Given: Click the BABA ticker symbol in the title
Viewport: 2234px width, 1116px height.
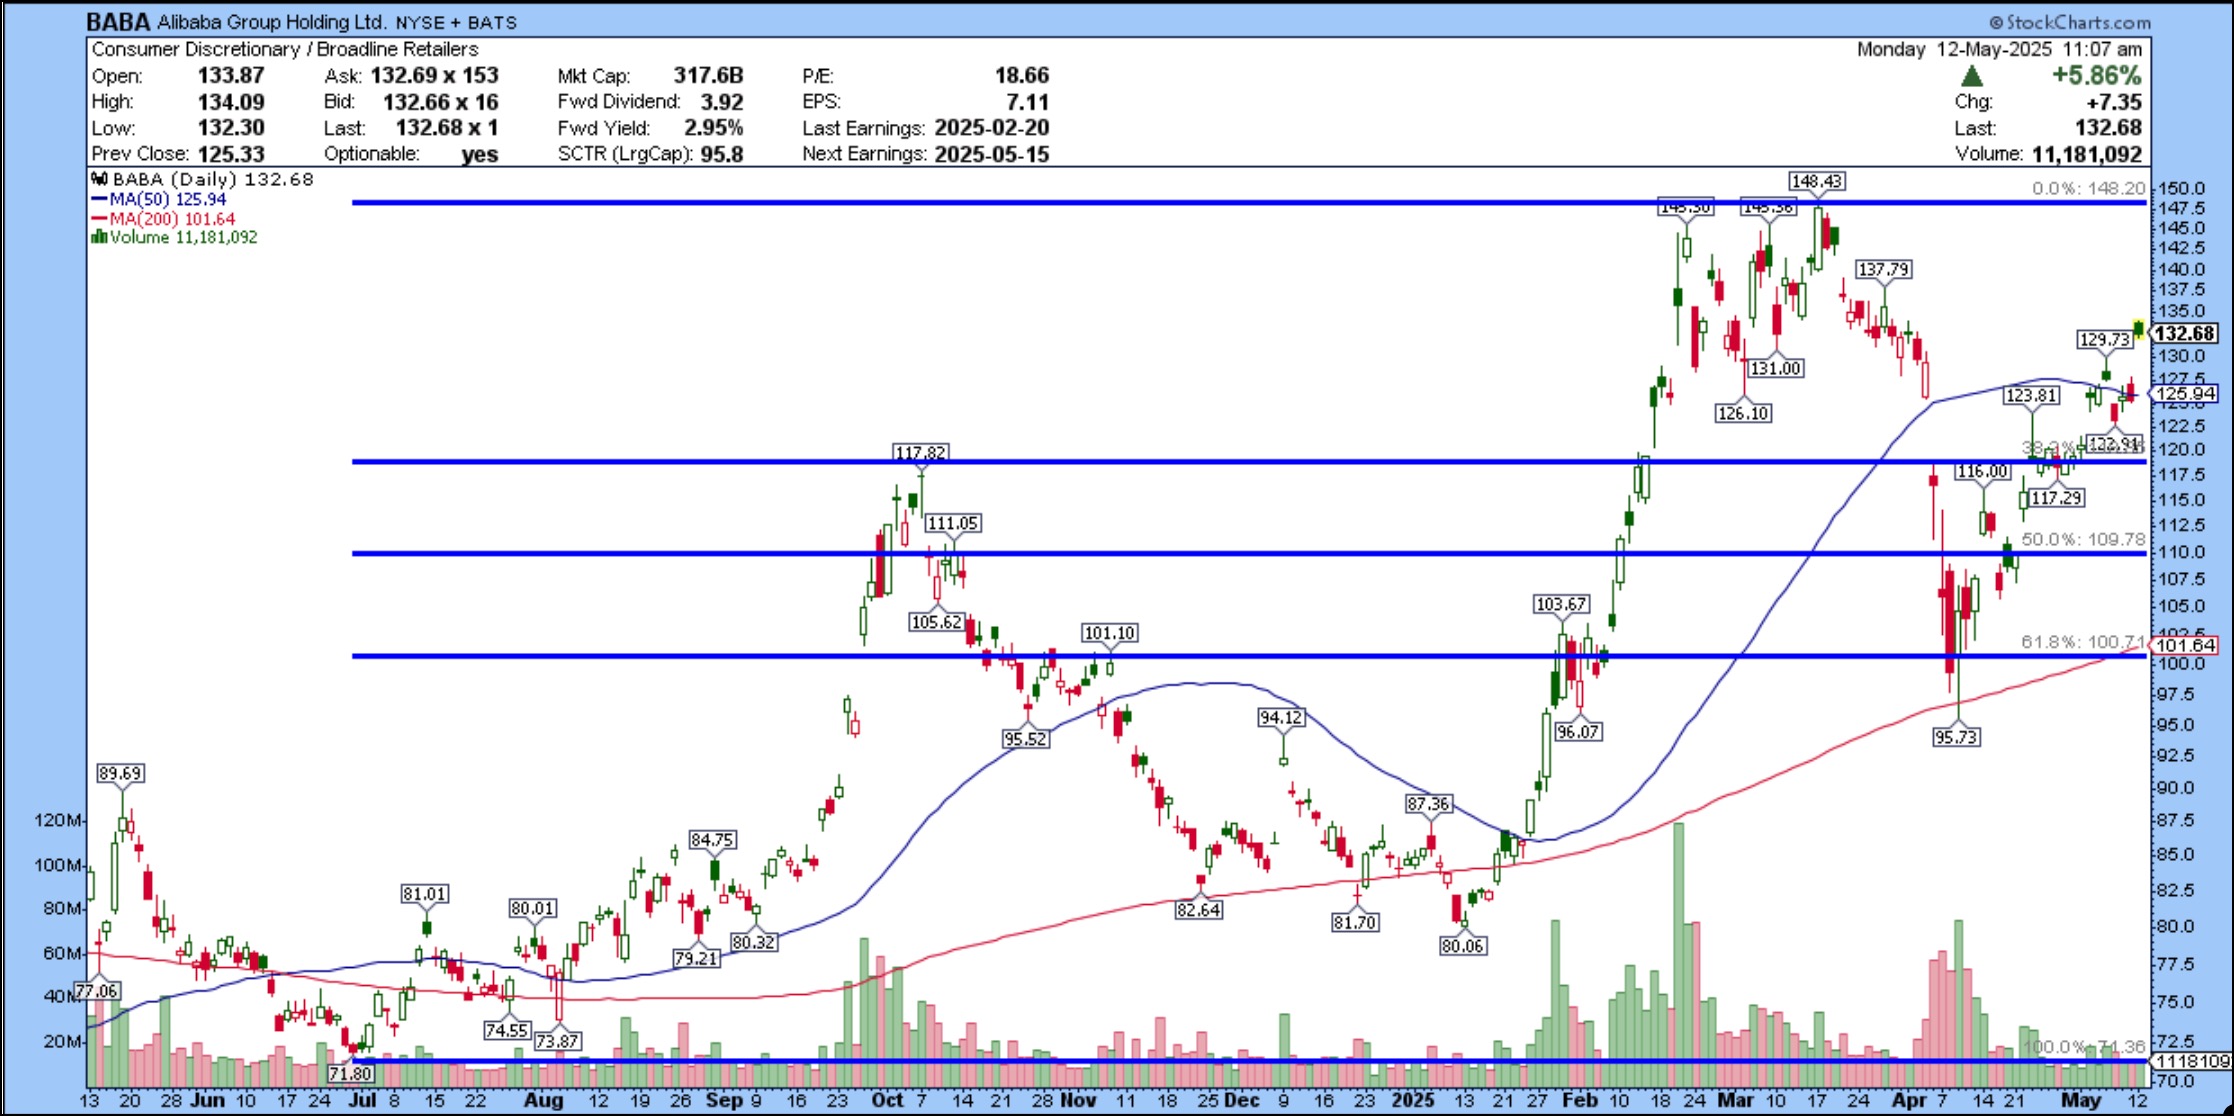Looking at the screenshot, I should 118,22.
